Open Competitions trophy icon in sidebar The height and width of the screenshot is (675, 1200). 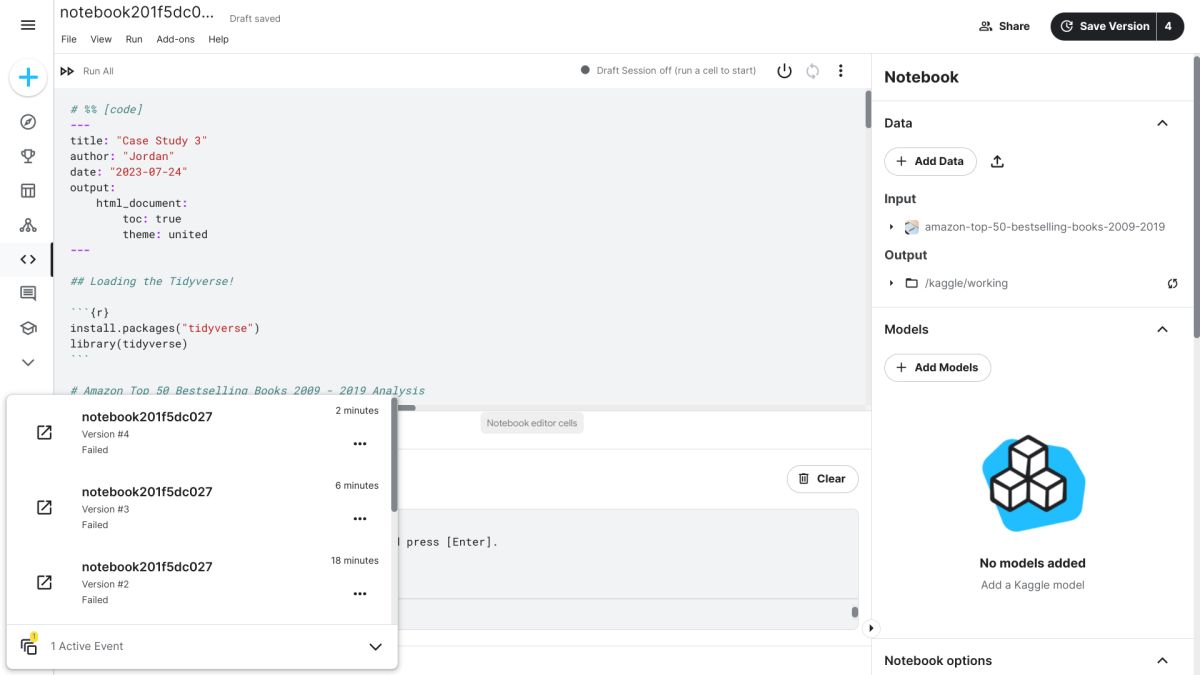pyautogui.click(x=28, y=156)
